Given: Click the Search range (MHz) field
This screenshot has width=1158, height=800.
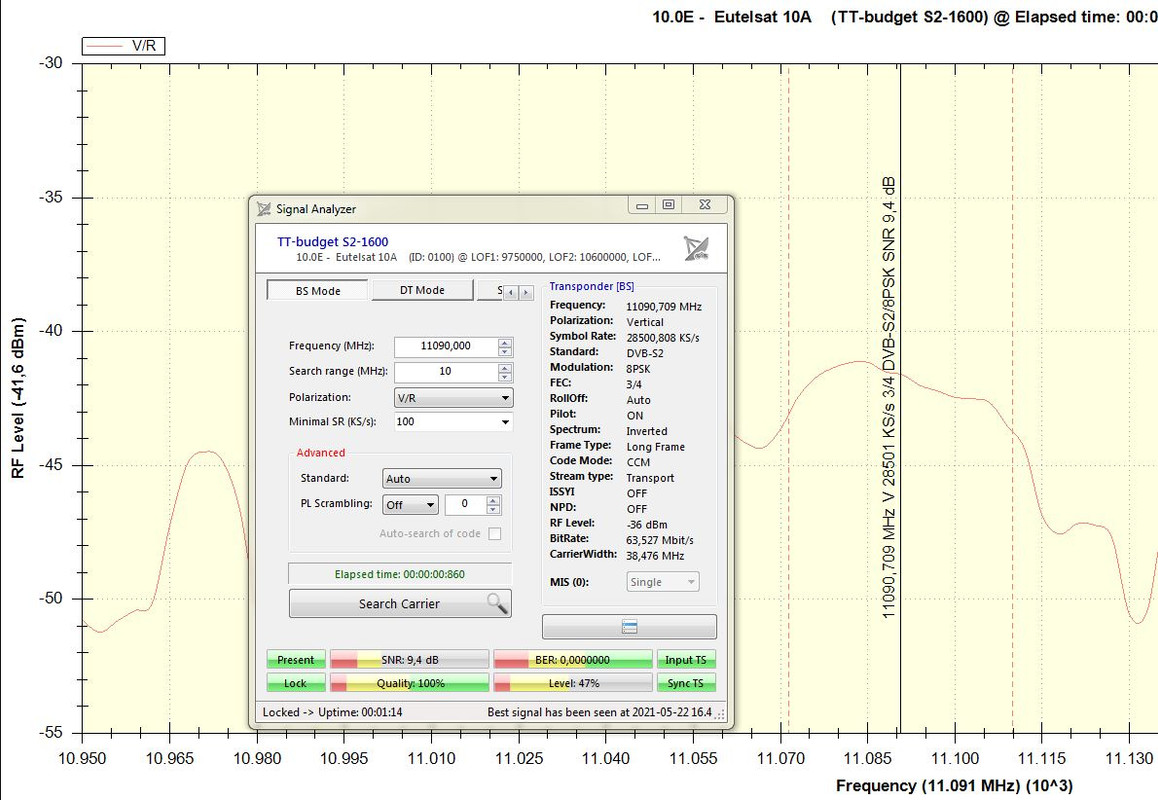Looking at the screenshot, I should (x=446, y=371).
